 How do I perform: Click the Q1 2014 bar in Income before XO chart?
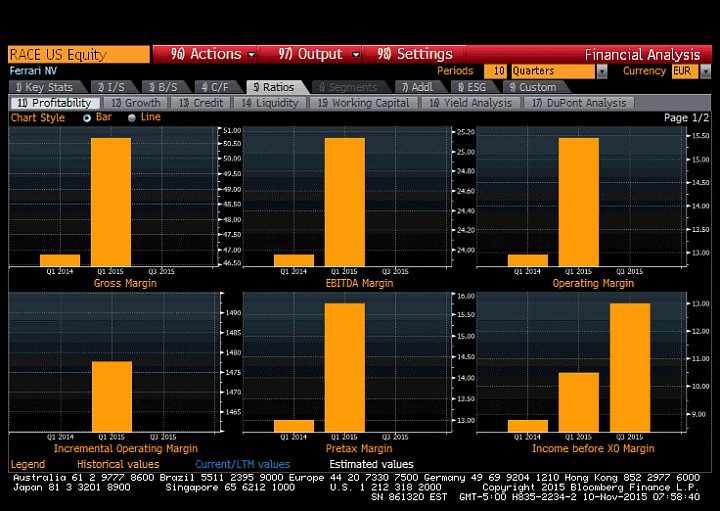[528, 426]
